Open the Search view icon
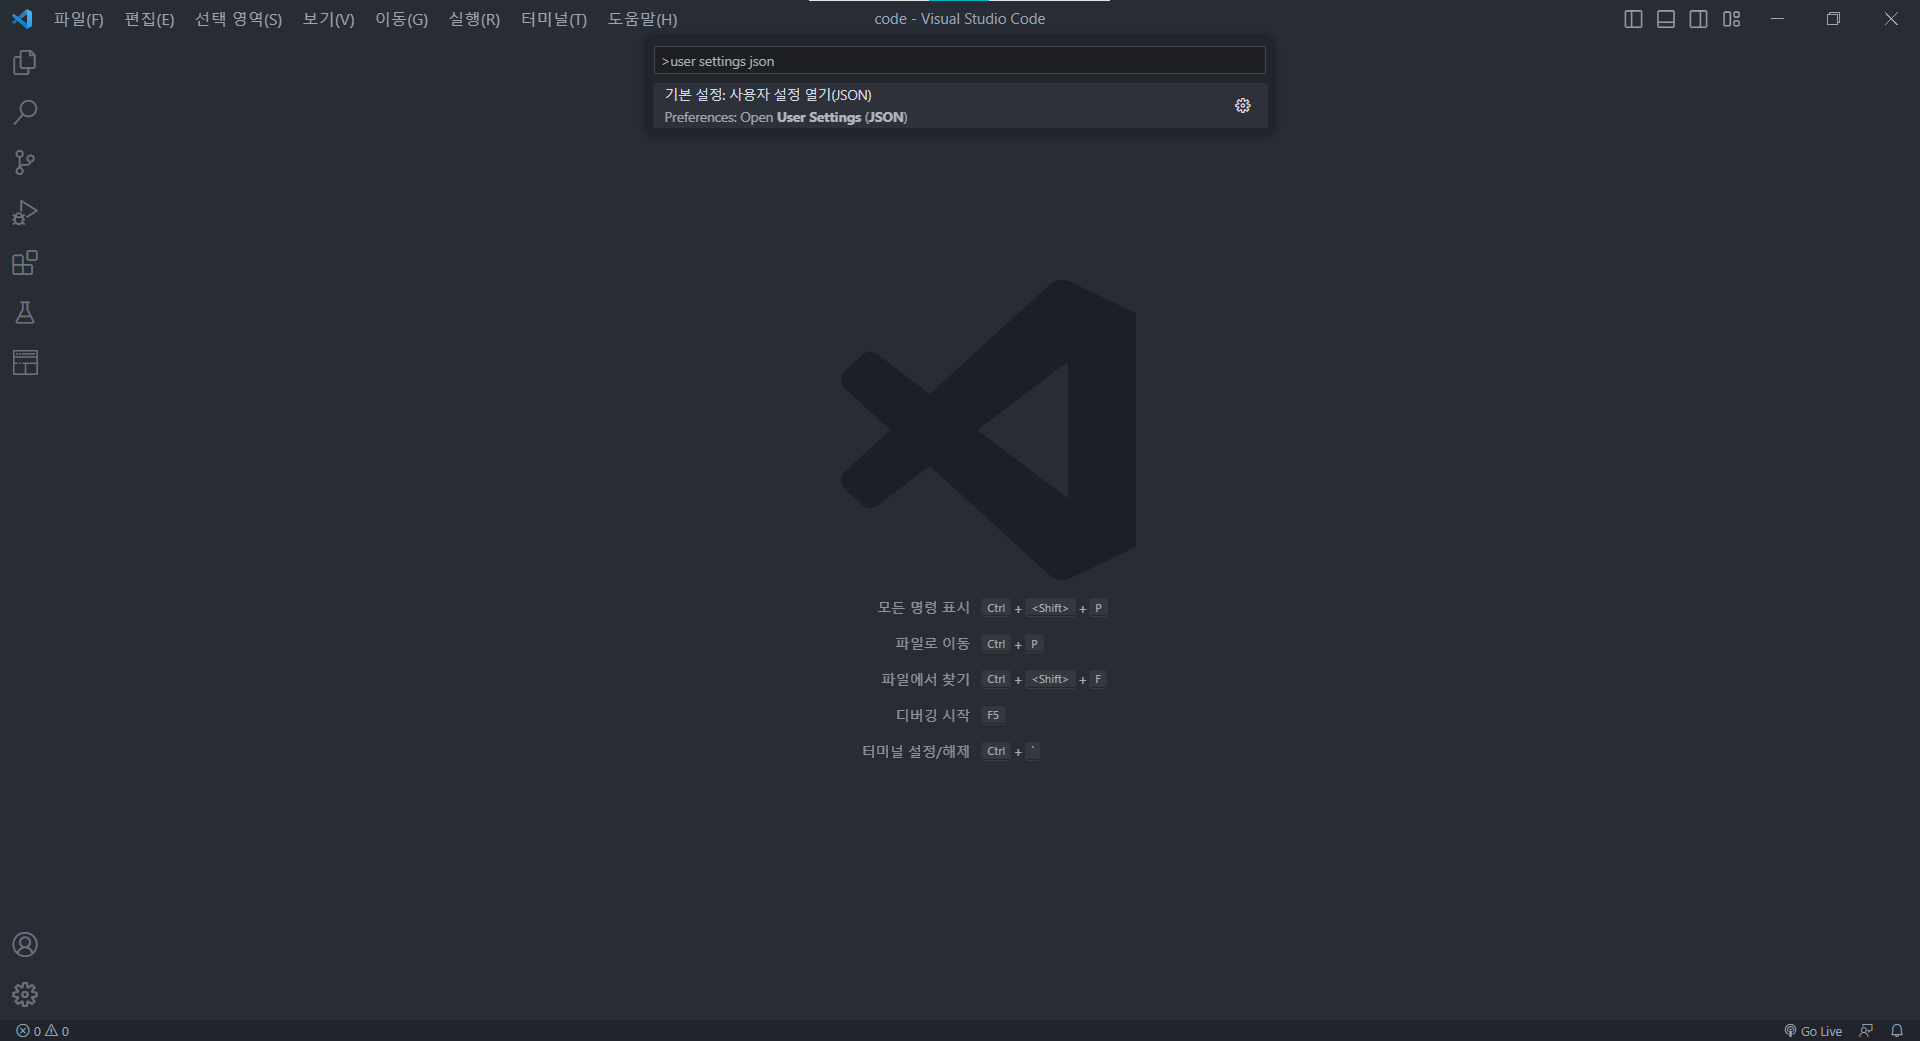Image resolution: width=1920 pixels, height=1041 pixels. click(25, 112)
